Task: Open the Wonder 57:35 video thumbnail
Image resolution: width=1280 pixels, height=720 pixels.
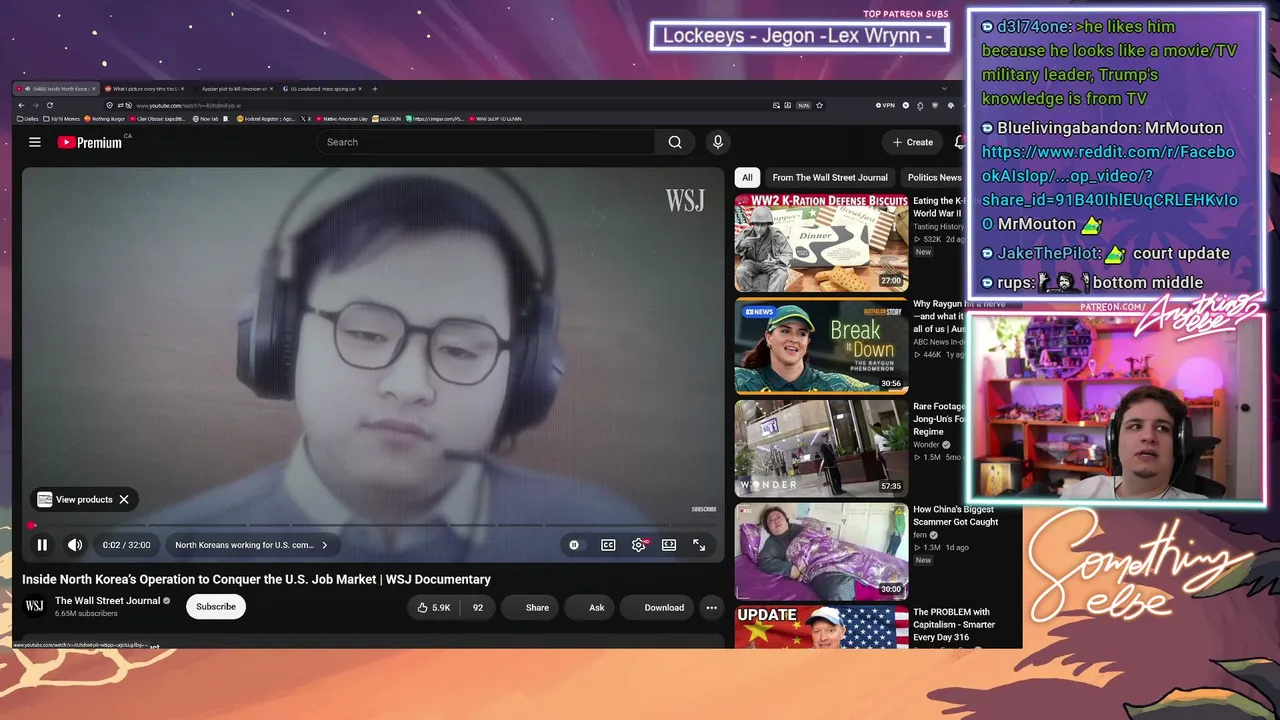Action: click(821, 449)
